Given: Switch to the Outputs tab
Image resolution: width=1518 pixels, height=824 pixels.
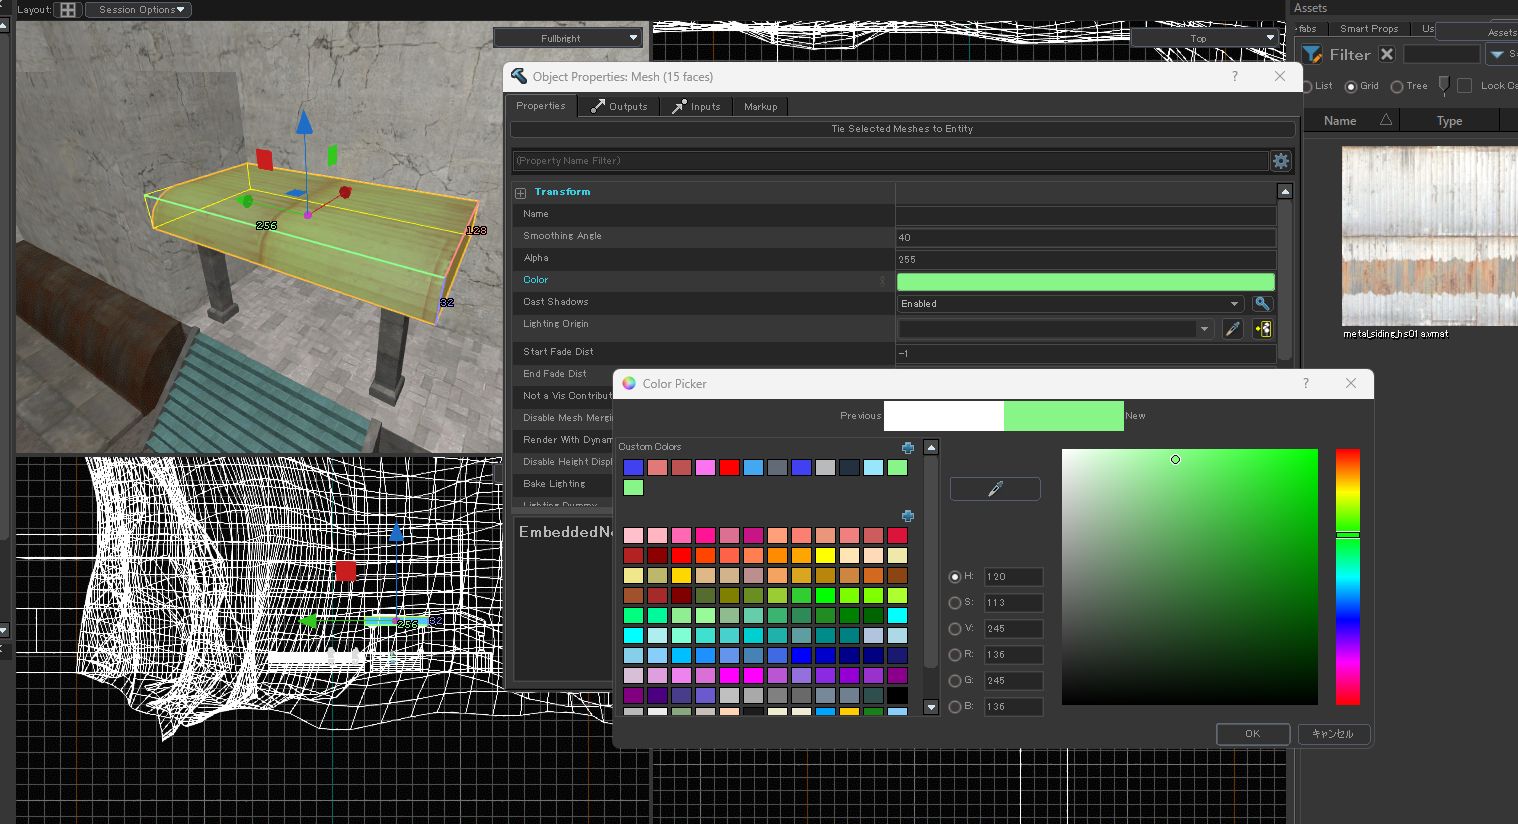Looking at the screenshot, I should (618, 106).
